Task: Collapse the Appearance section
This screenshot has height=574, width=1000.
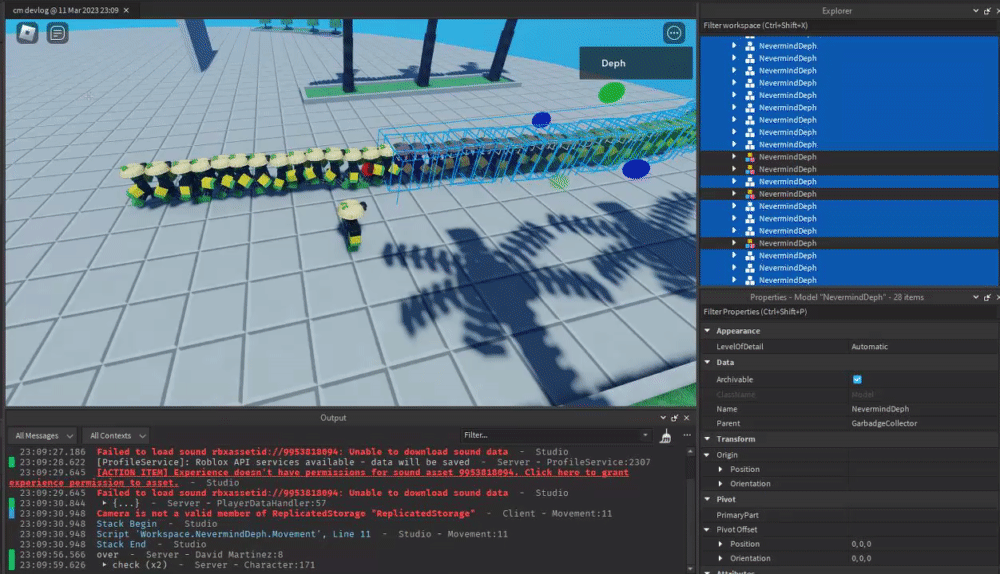Action: click(x=707, y=331)
